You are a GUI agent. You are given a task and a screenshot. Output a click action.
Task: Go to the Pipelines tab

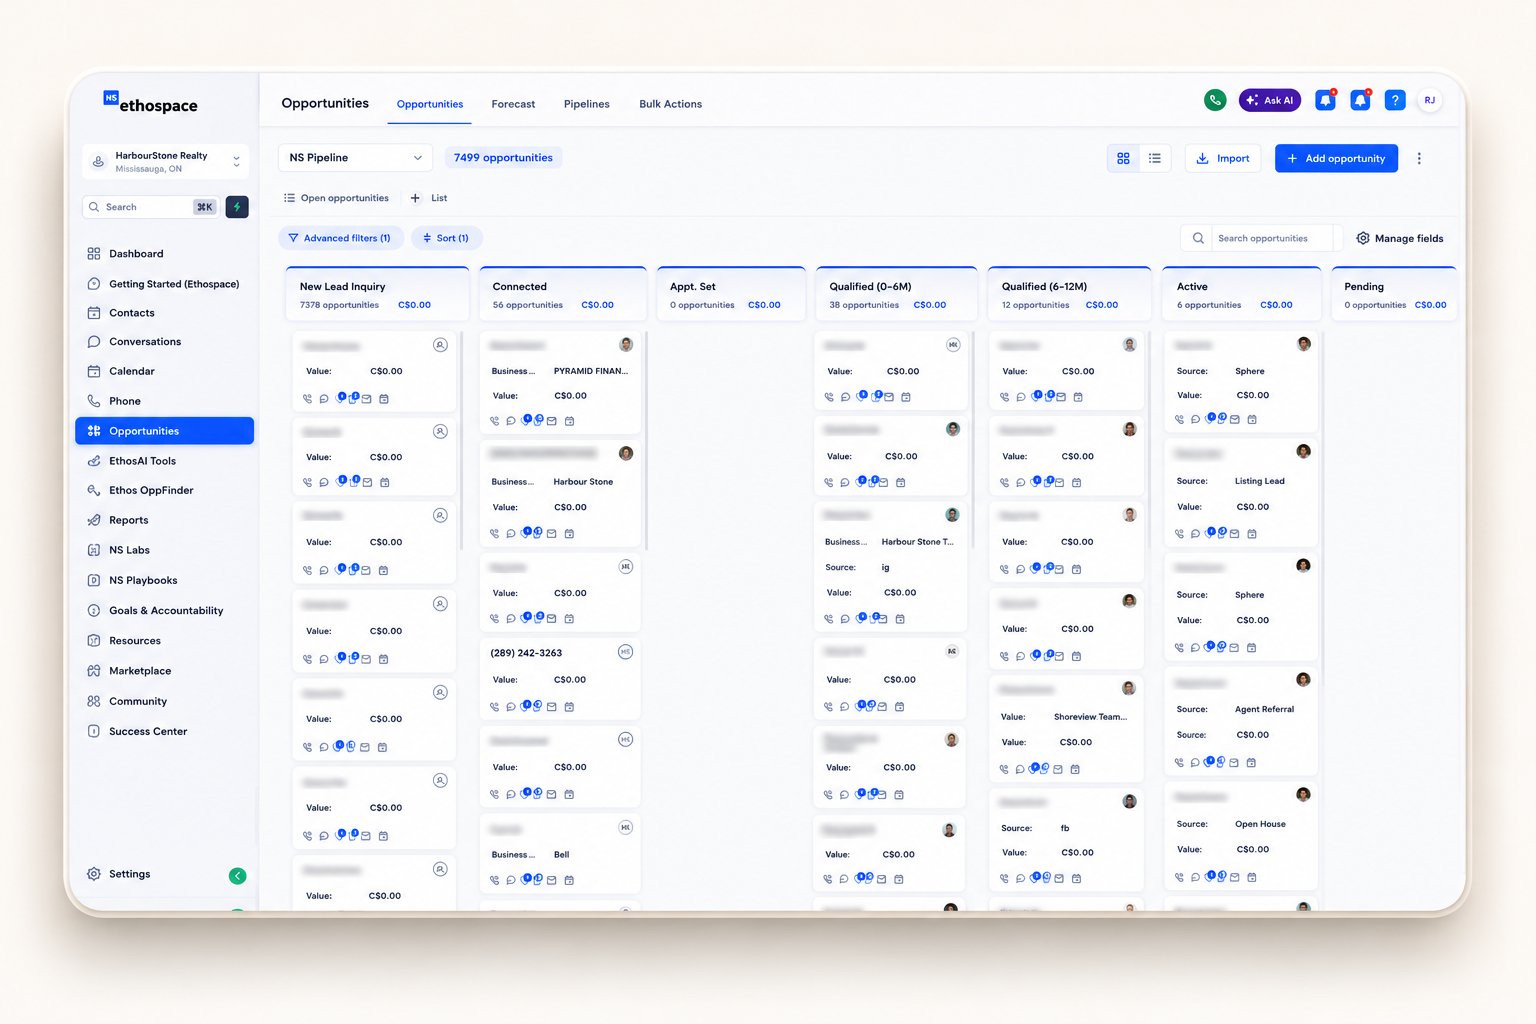click(x=587, y=104)
